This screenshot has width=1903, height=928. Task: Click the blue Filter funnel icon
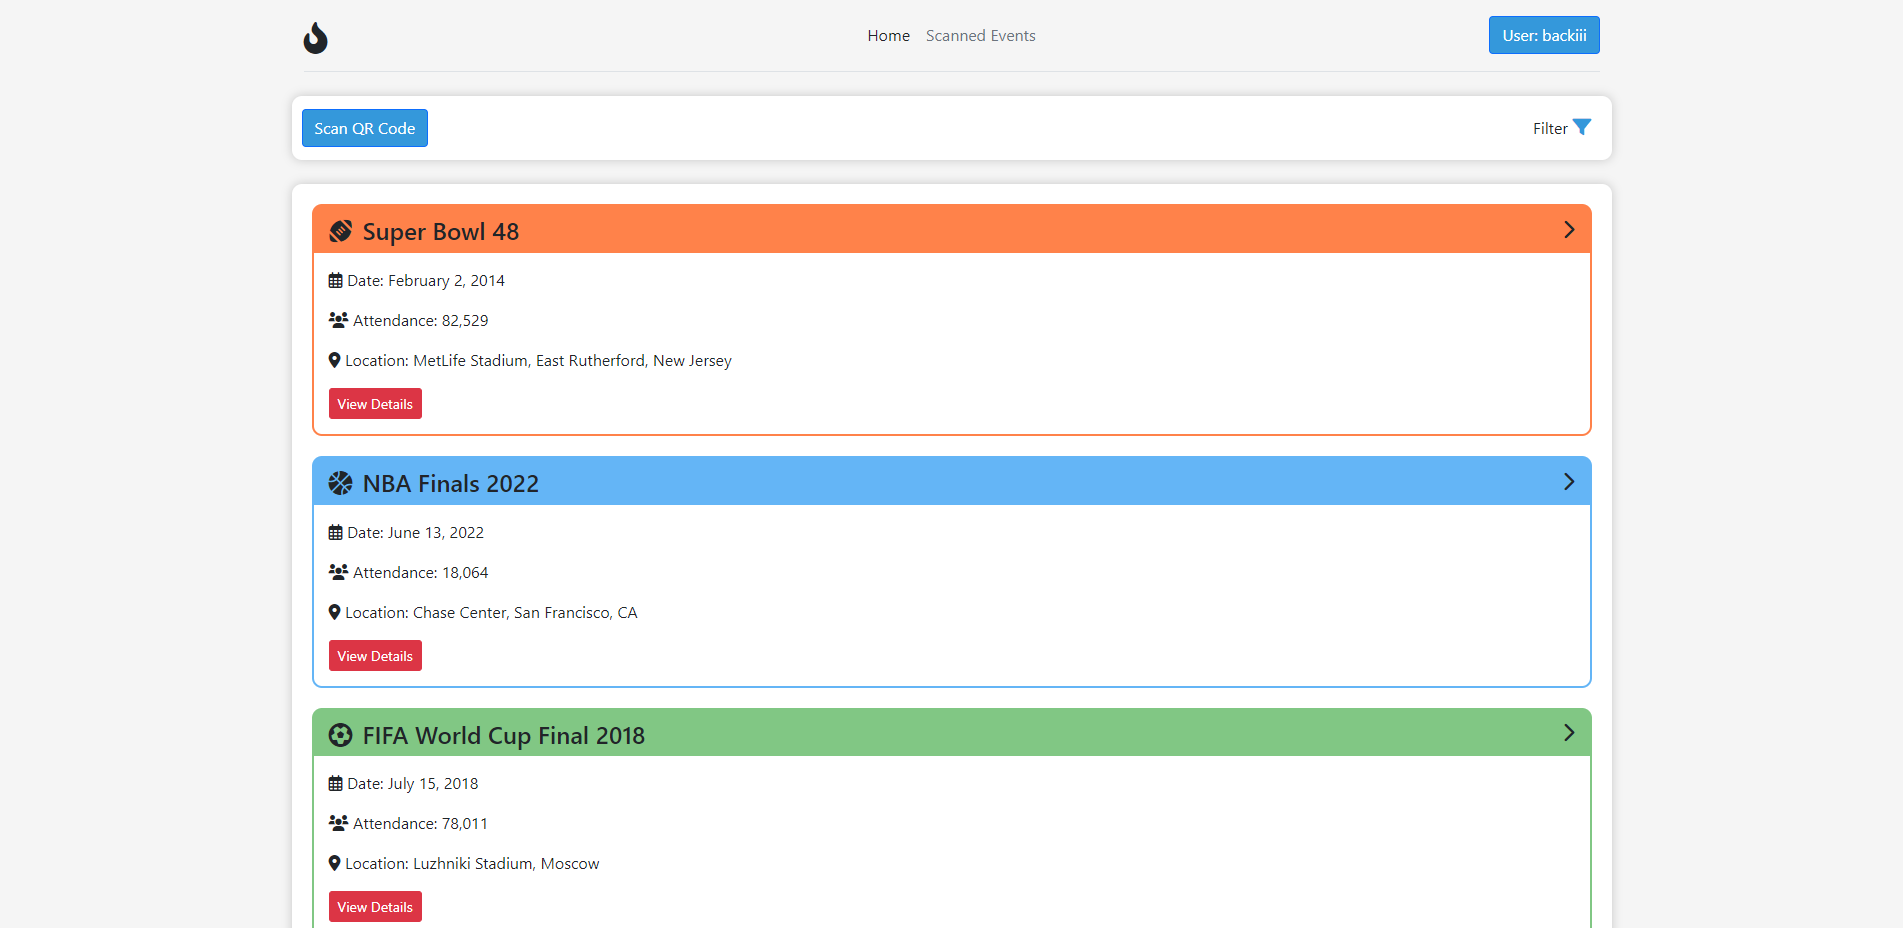tap(1582, 127)
